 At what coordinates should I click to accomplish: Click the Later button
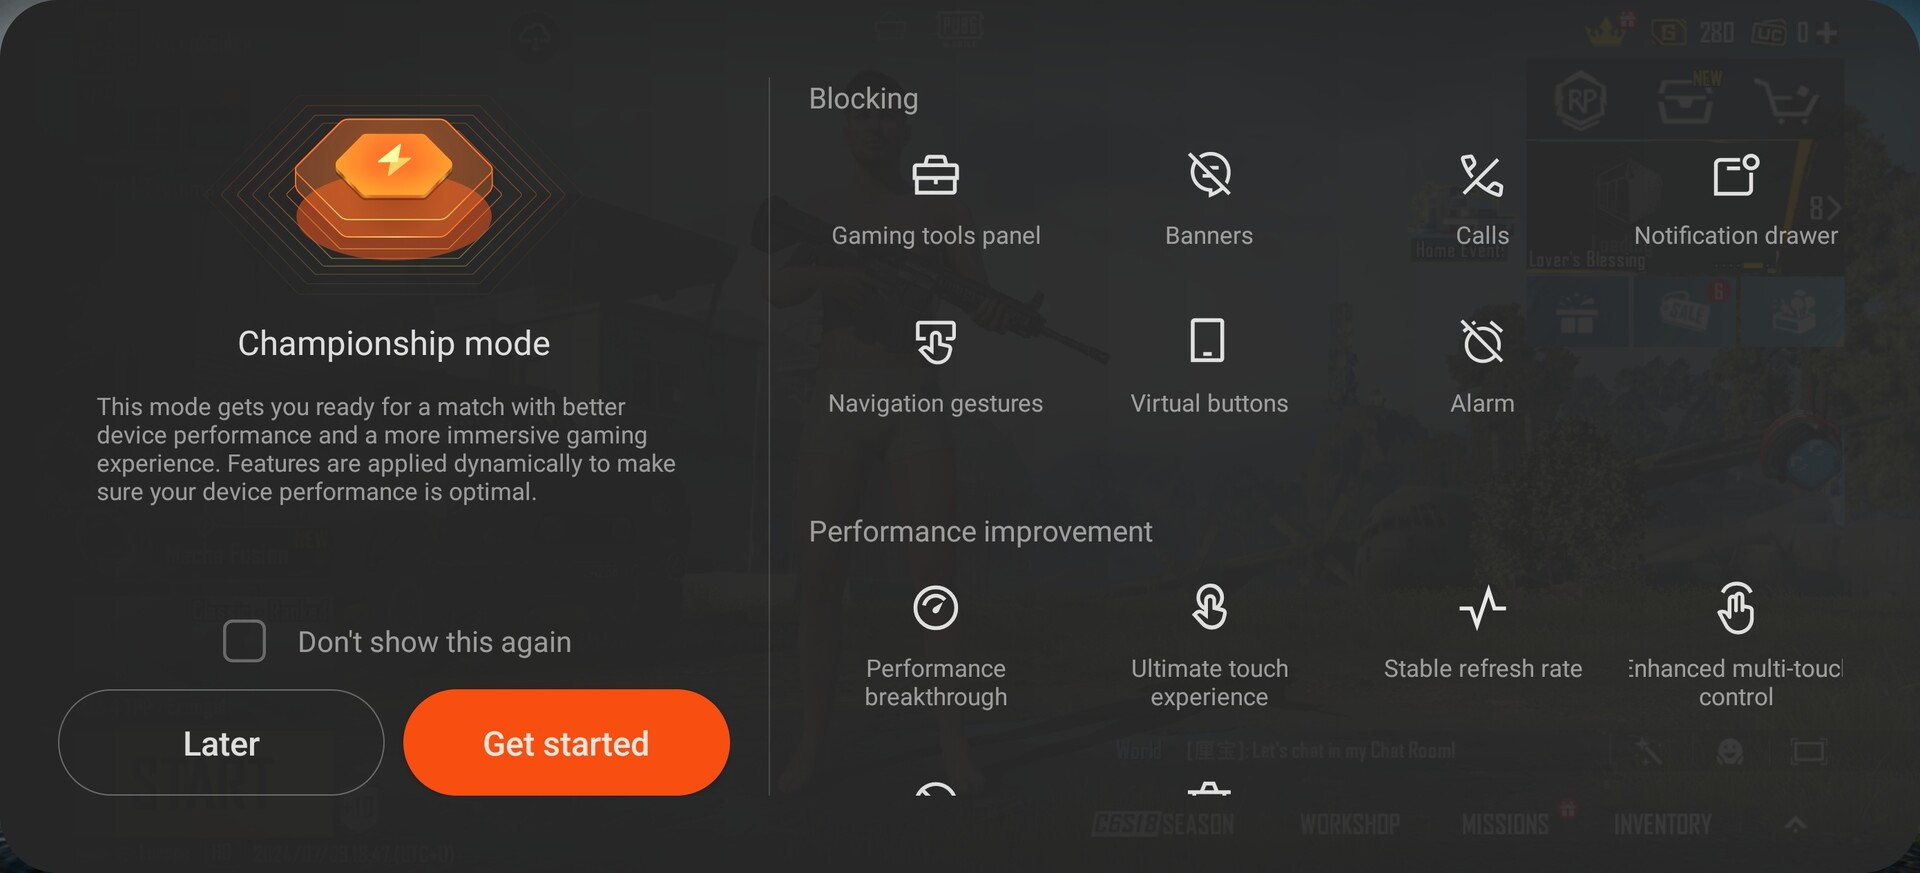pos(221,743)
